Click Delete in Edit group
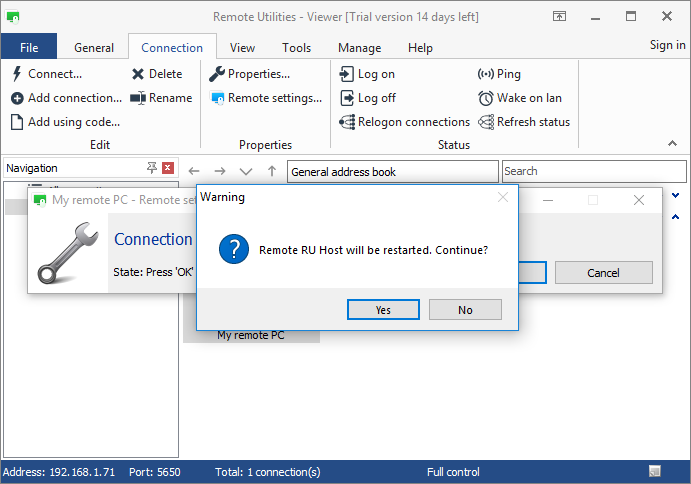 (x=157, y=74)
